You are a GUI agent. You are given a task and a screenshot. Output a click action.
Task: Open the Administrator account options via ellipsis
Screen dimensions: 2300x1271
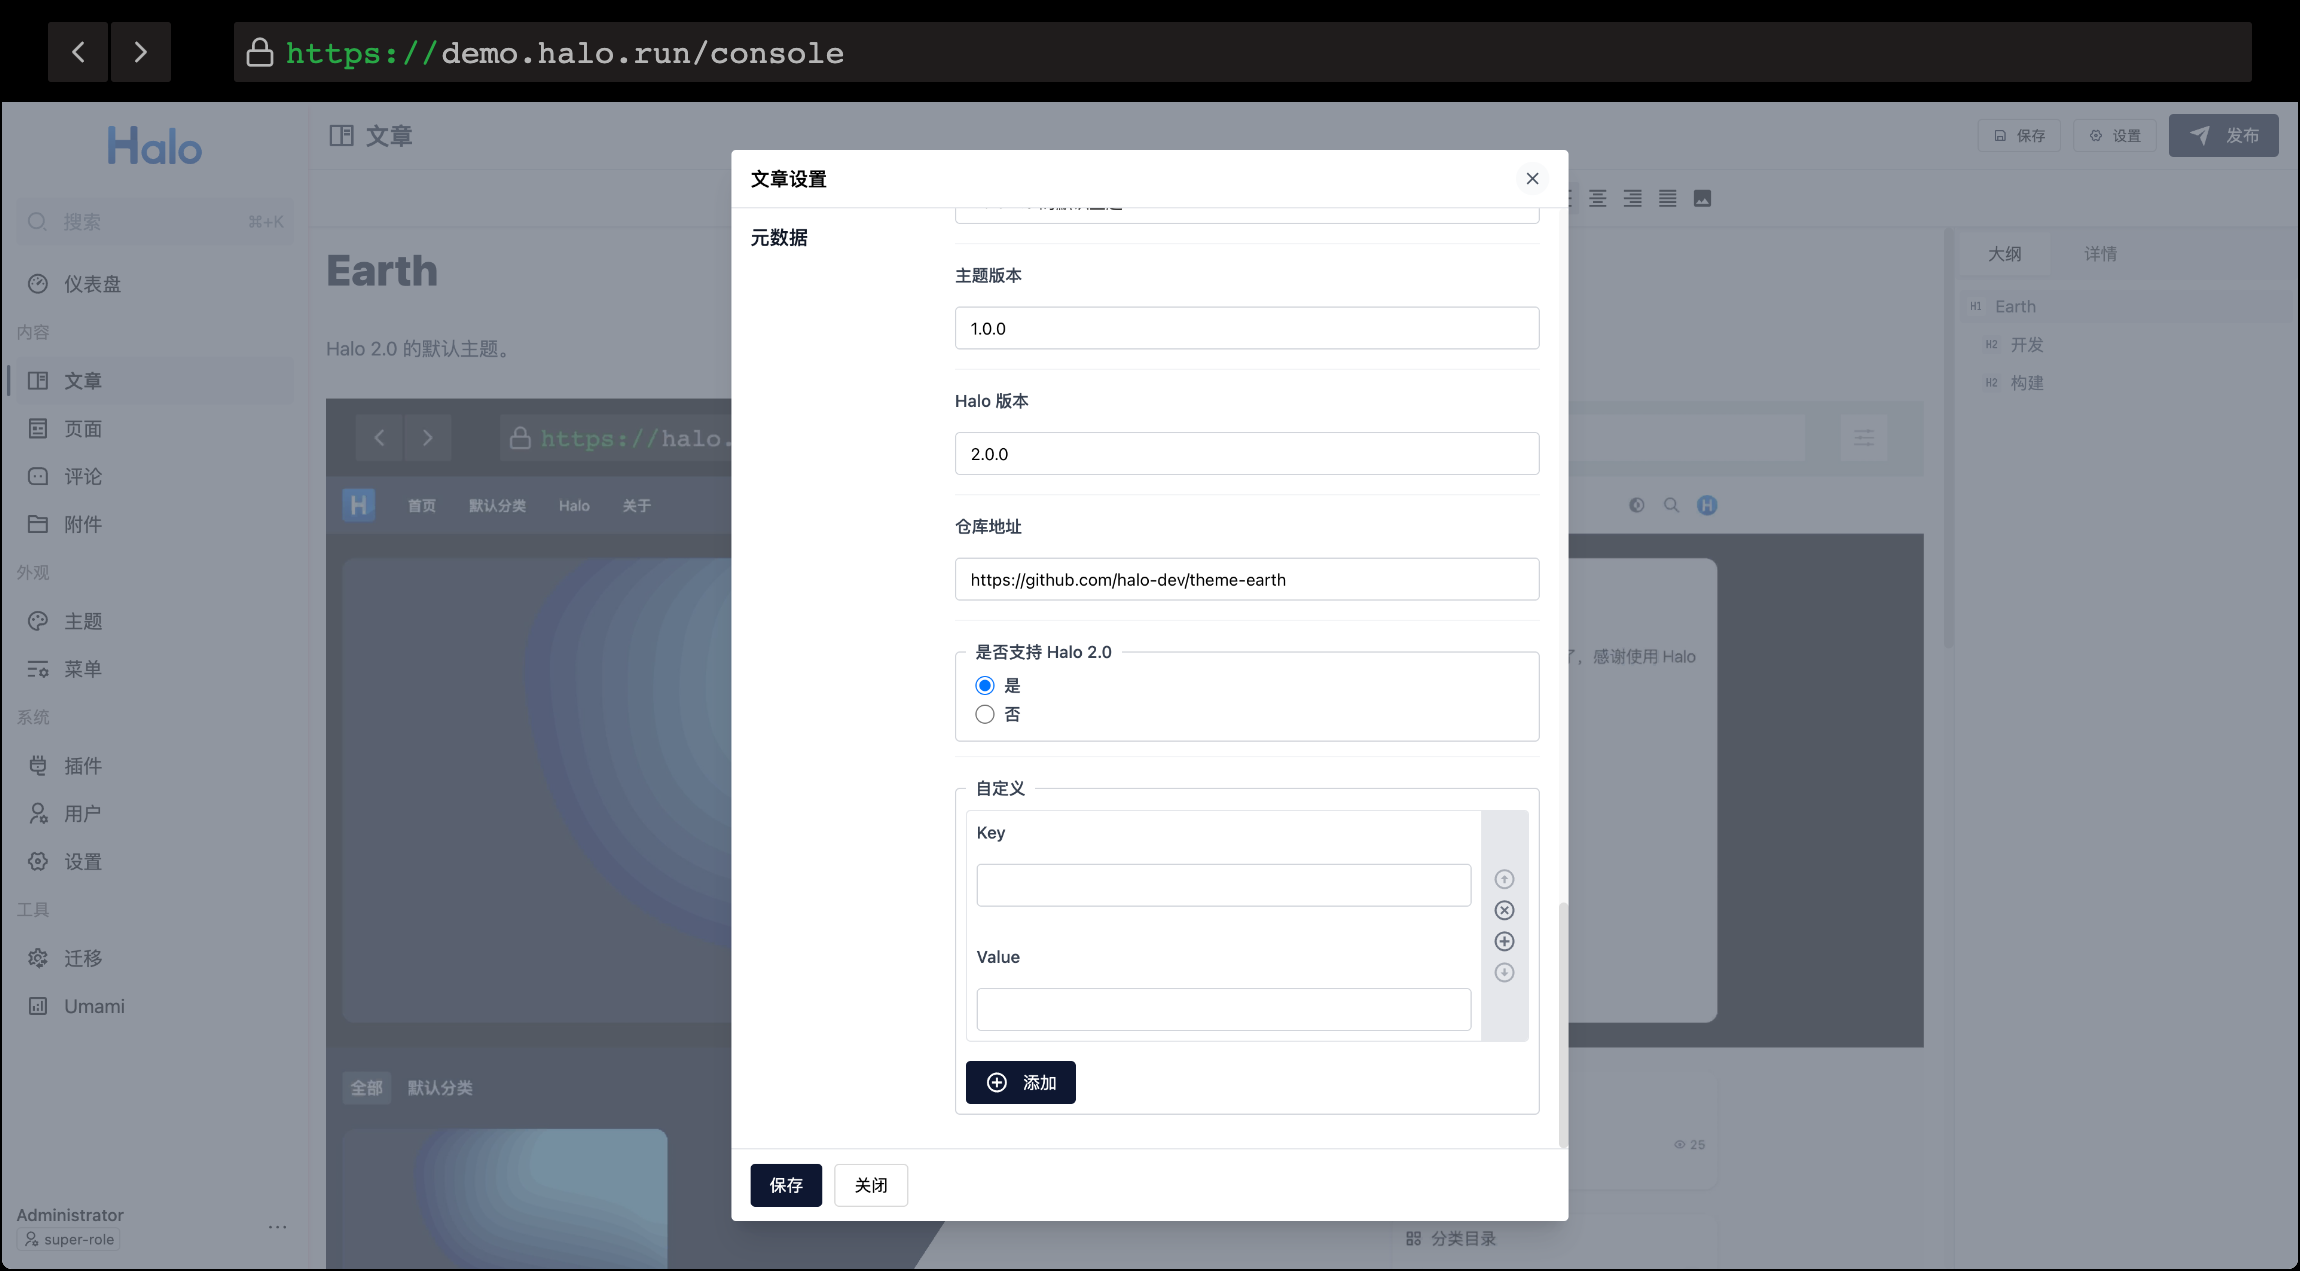(x=277, y=1227)
